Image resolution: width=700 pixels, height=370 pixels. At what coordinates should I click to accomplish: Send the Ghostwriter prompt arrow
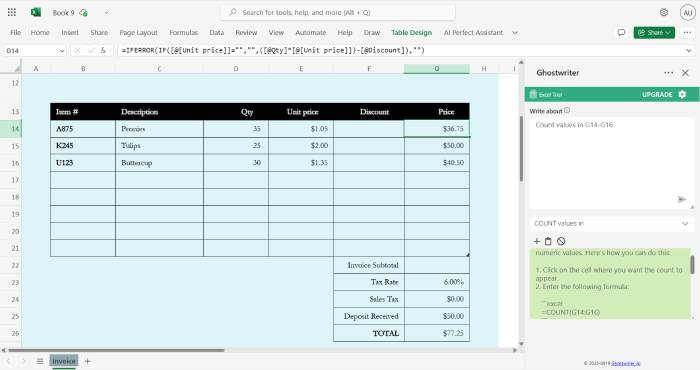click(x=682, y=199)
